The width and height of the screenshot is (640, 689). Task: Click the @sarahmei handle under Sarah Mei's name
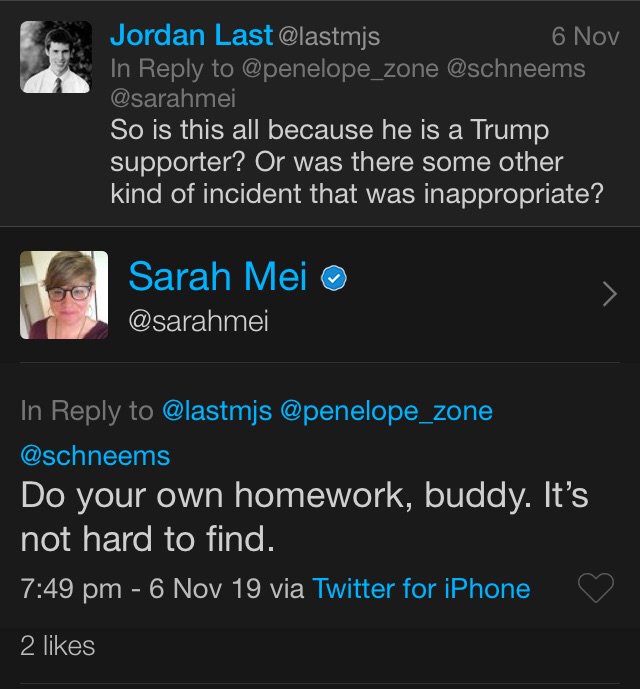click(198, 321)
